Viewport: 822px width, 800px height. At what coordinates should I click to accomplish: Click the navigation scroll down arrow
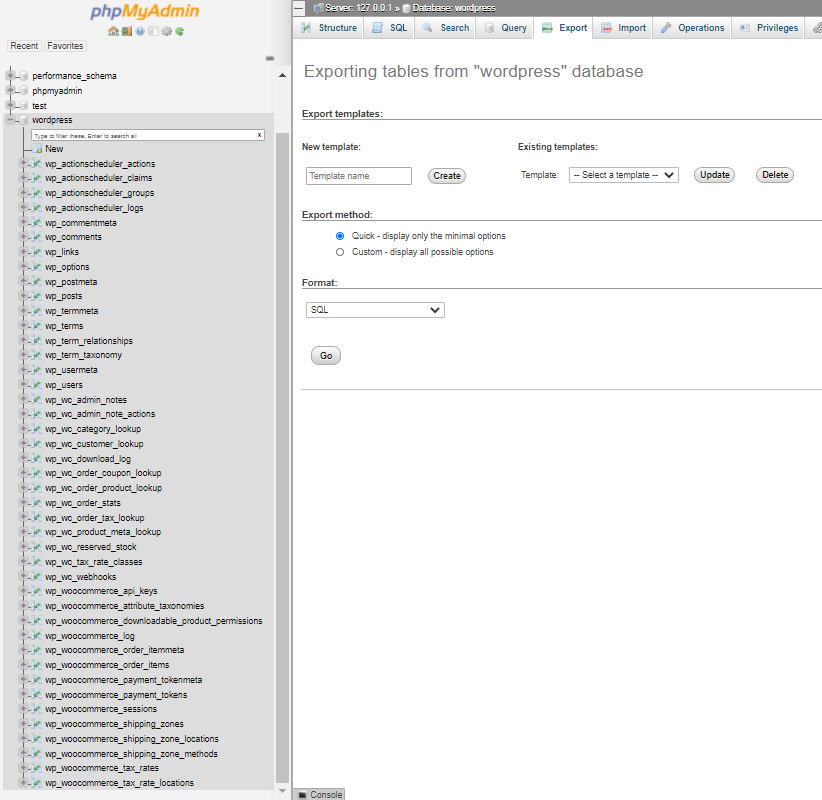click(282, 791)
